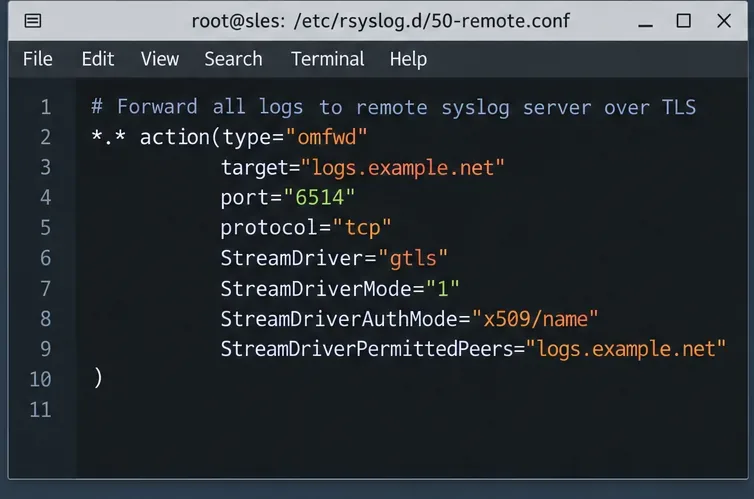Click the comment line about forwarding logs over TLS

[393, 107]
